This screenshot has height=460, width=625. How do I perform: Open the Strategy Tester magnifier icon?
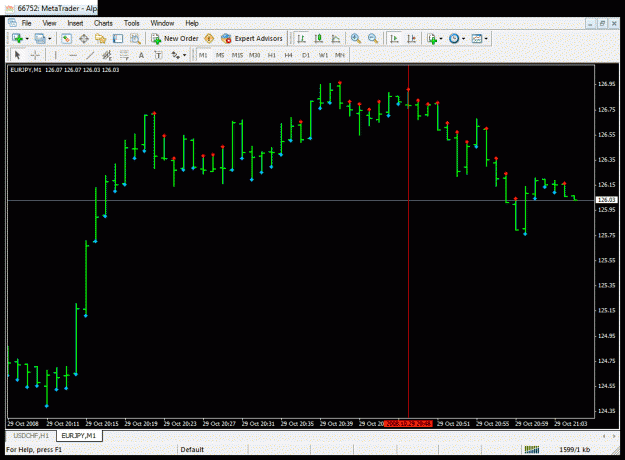pyautogui.click(x=136, y=39)
